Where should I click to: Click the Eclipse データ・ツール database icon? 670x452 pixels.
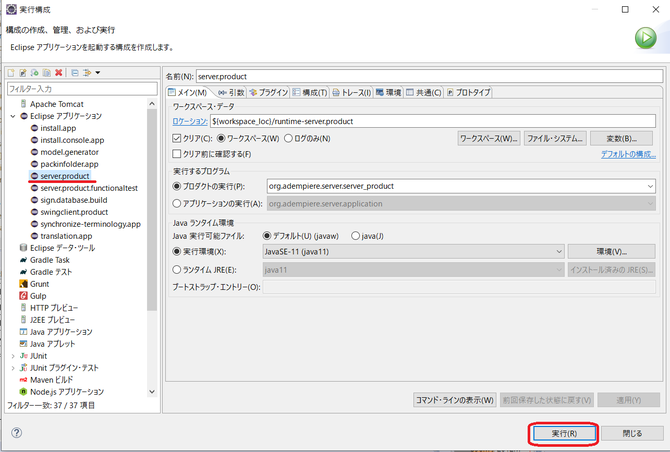(24, 248)
